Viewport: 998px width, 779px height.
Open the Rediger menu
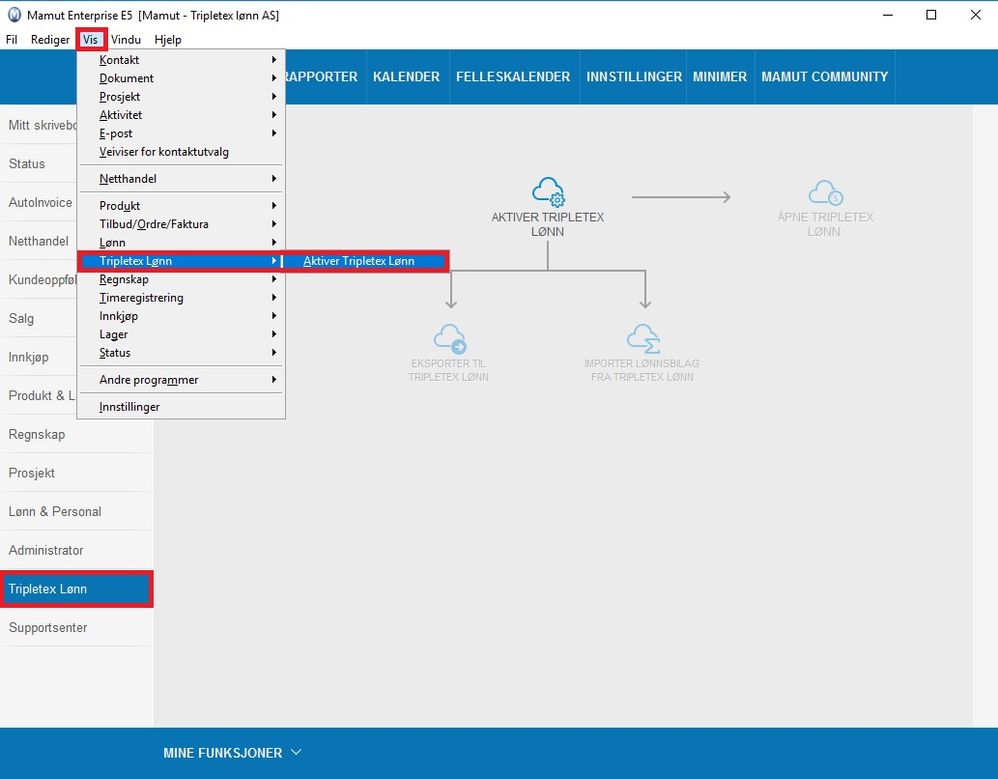(x=50, y=39)
